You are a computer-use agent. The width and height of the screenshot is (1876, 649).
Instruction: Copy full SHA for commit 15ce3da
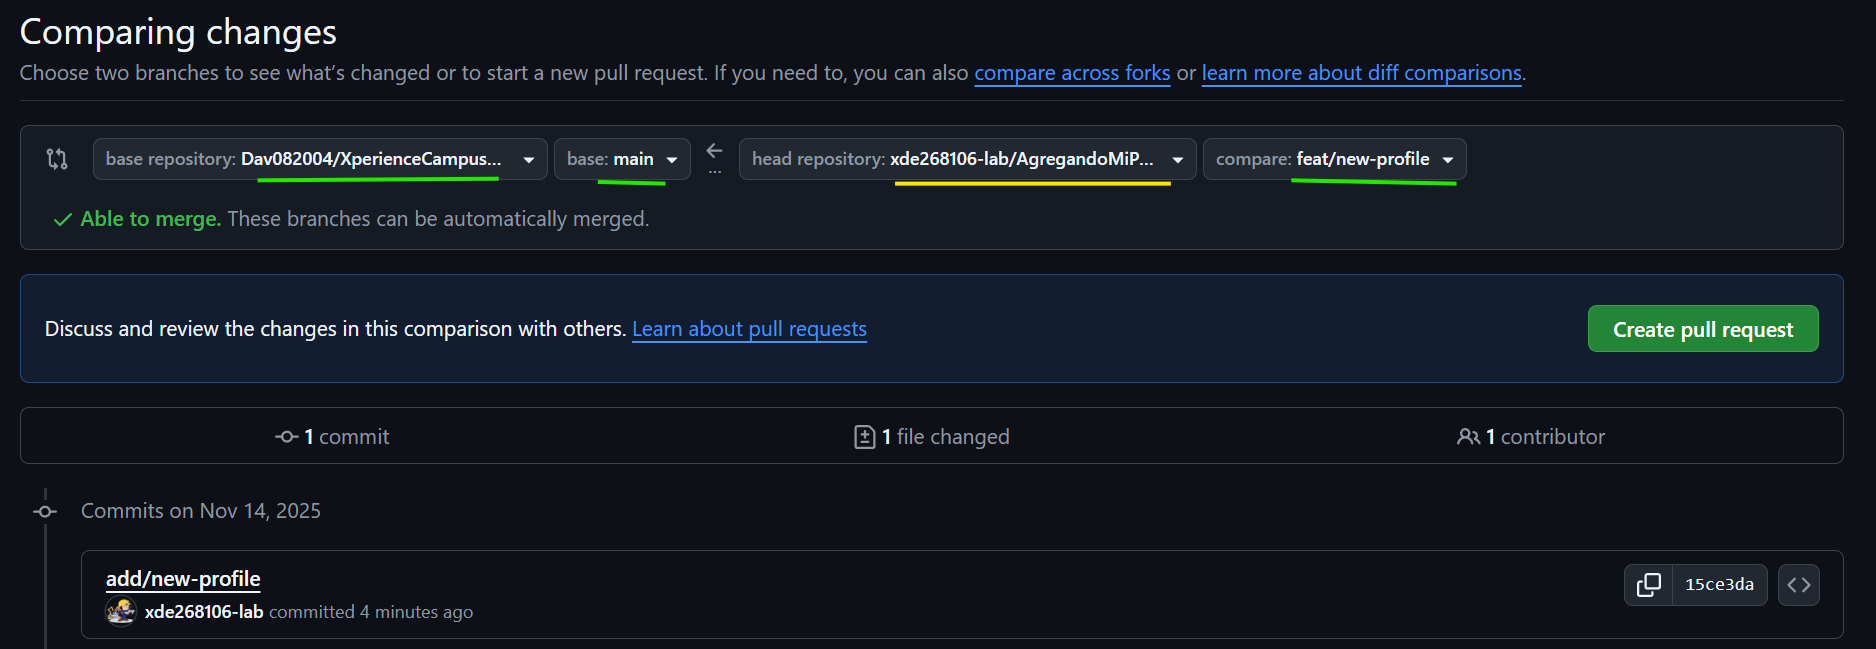coord(1648,585)
